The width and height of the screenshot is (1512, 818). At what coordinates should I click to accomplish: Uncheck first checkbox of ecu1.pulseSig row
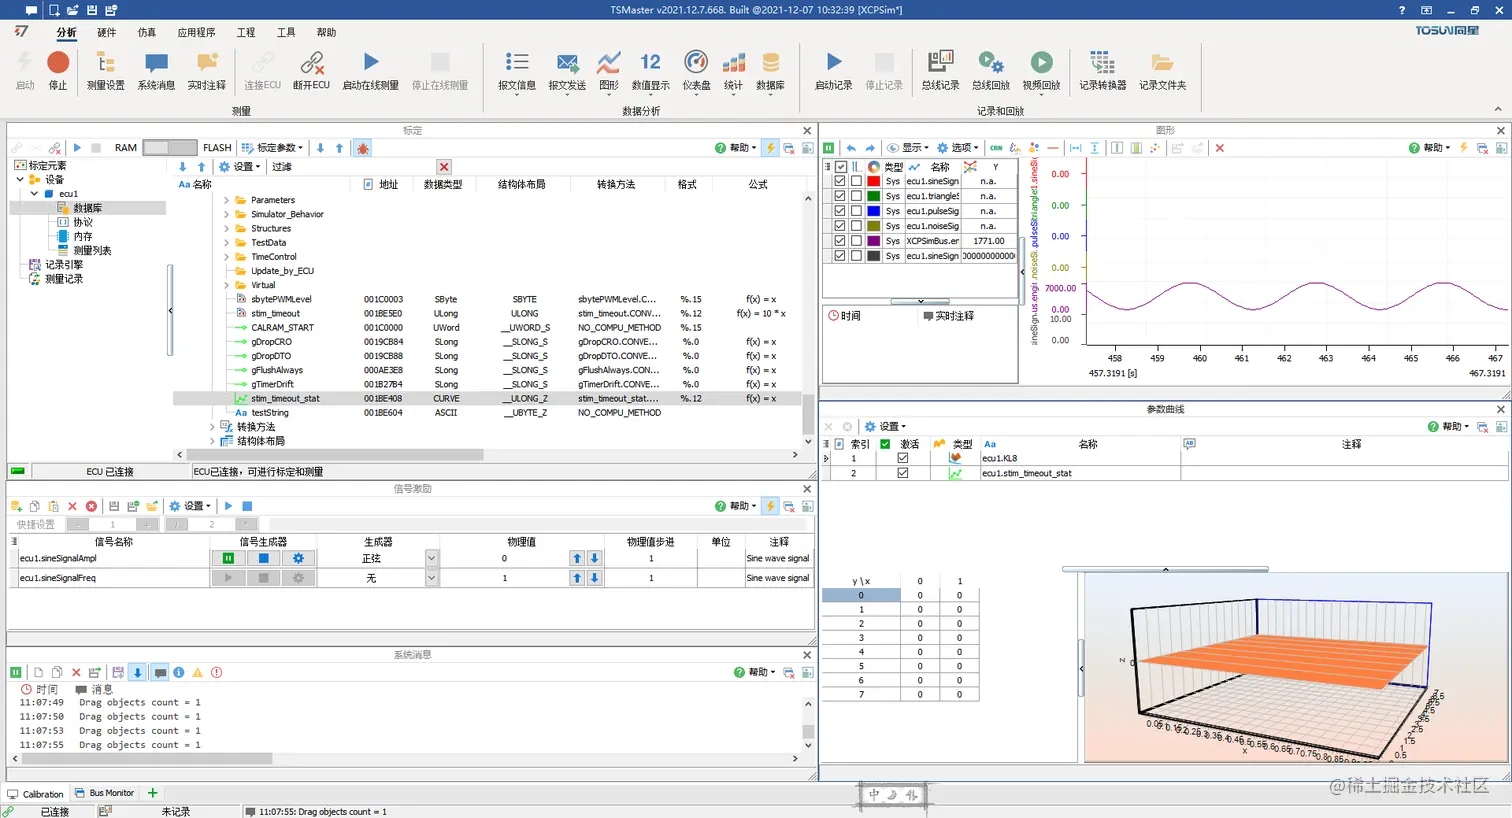click(840, 211)
